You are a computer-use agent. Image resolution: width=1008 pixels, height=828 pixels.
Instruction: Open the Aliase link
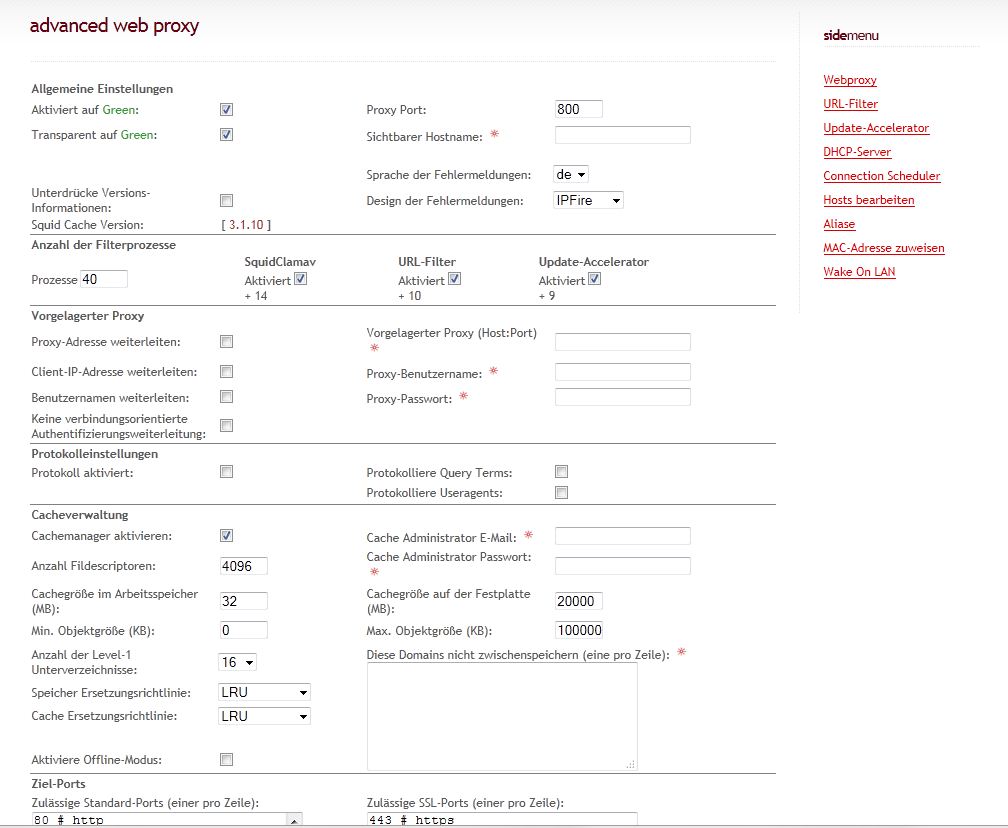(x=840, y=224)
